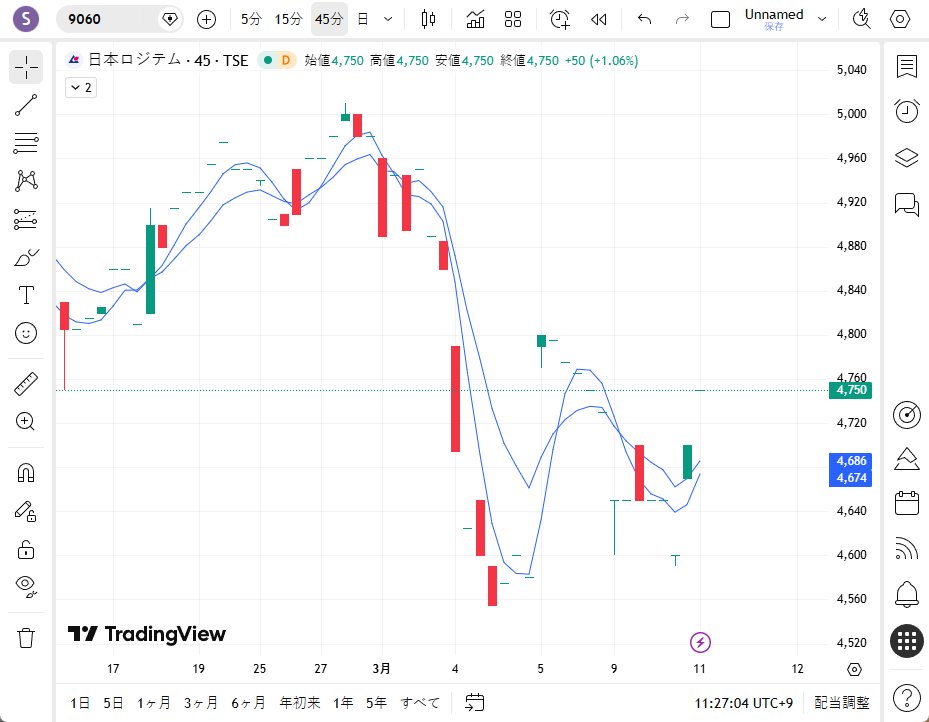
Task: Toggle magnet mode
Action: (26, 473)
